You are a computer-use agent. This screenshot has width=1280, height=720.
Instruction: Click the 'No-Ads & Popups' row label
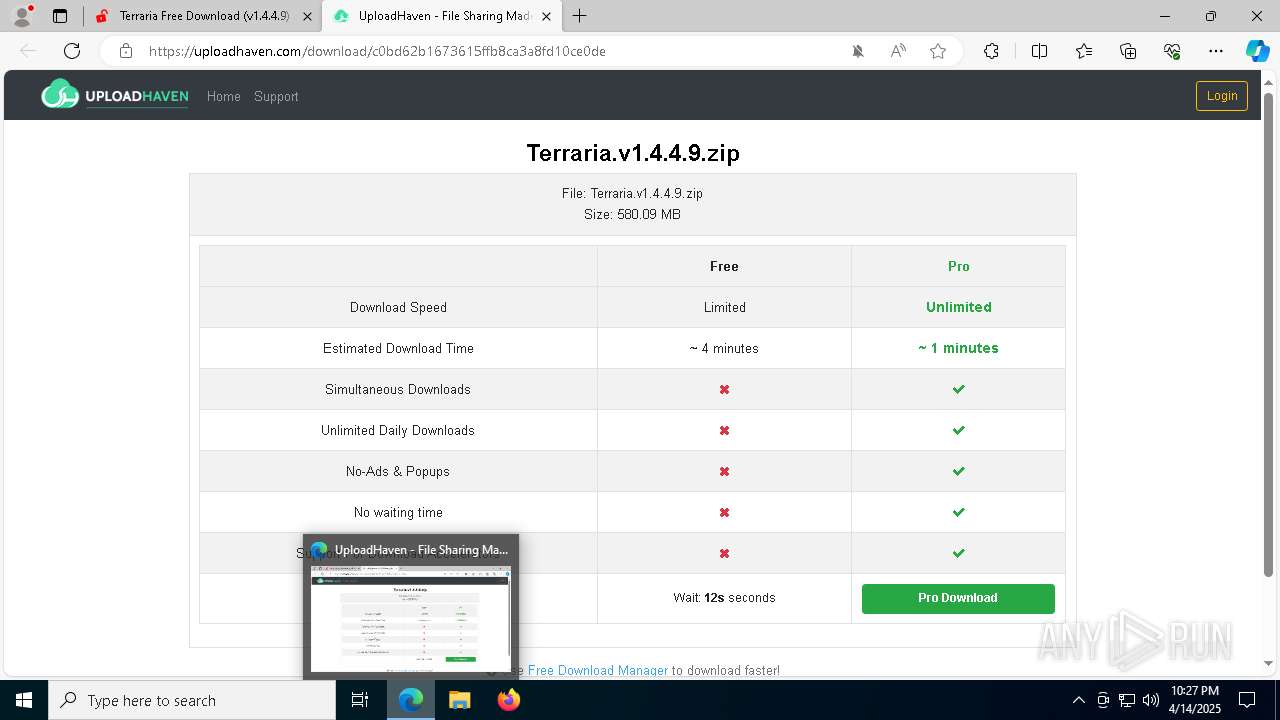point(398,471)
